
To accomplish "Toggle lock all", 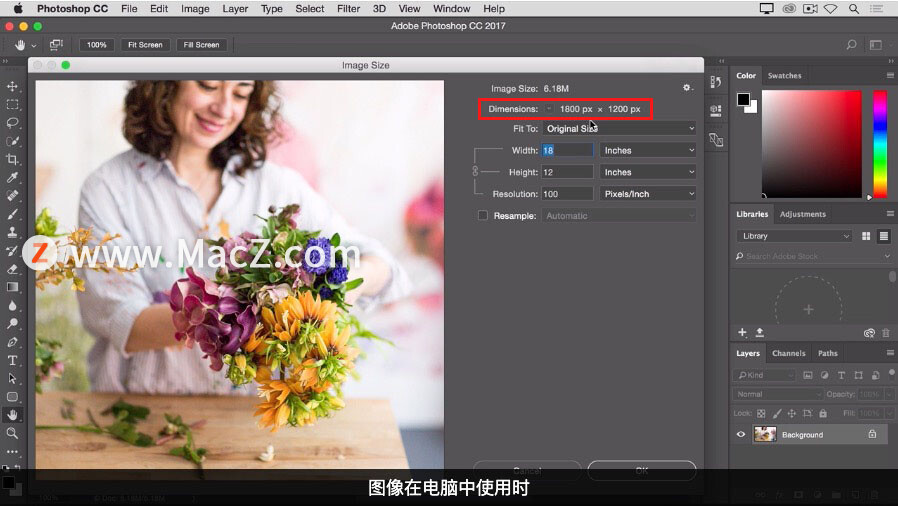I will point(823,413).
